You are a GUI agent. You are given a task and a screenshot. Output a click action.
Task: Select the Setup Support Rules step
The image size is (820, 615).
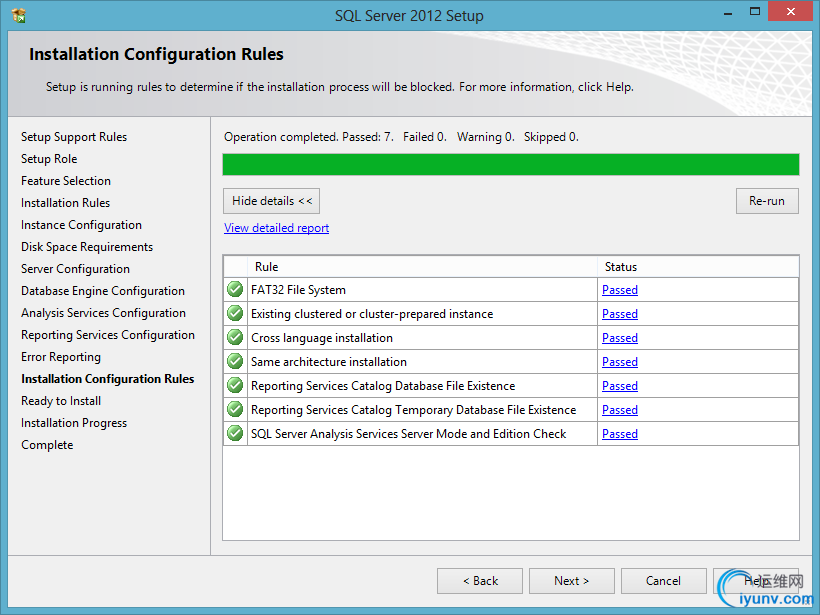pyautogui.click(x=74, y=137)
